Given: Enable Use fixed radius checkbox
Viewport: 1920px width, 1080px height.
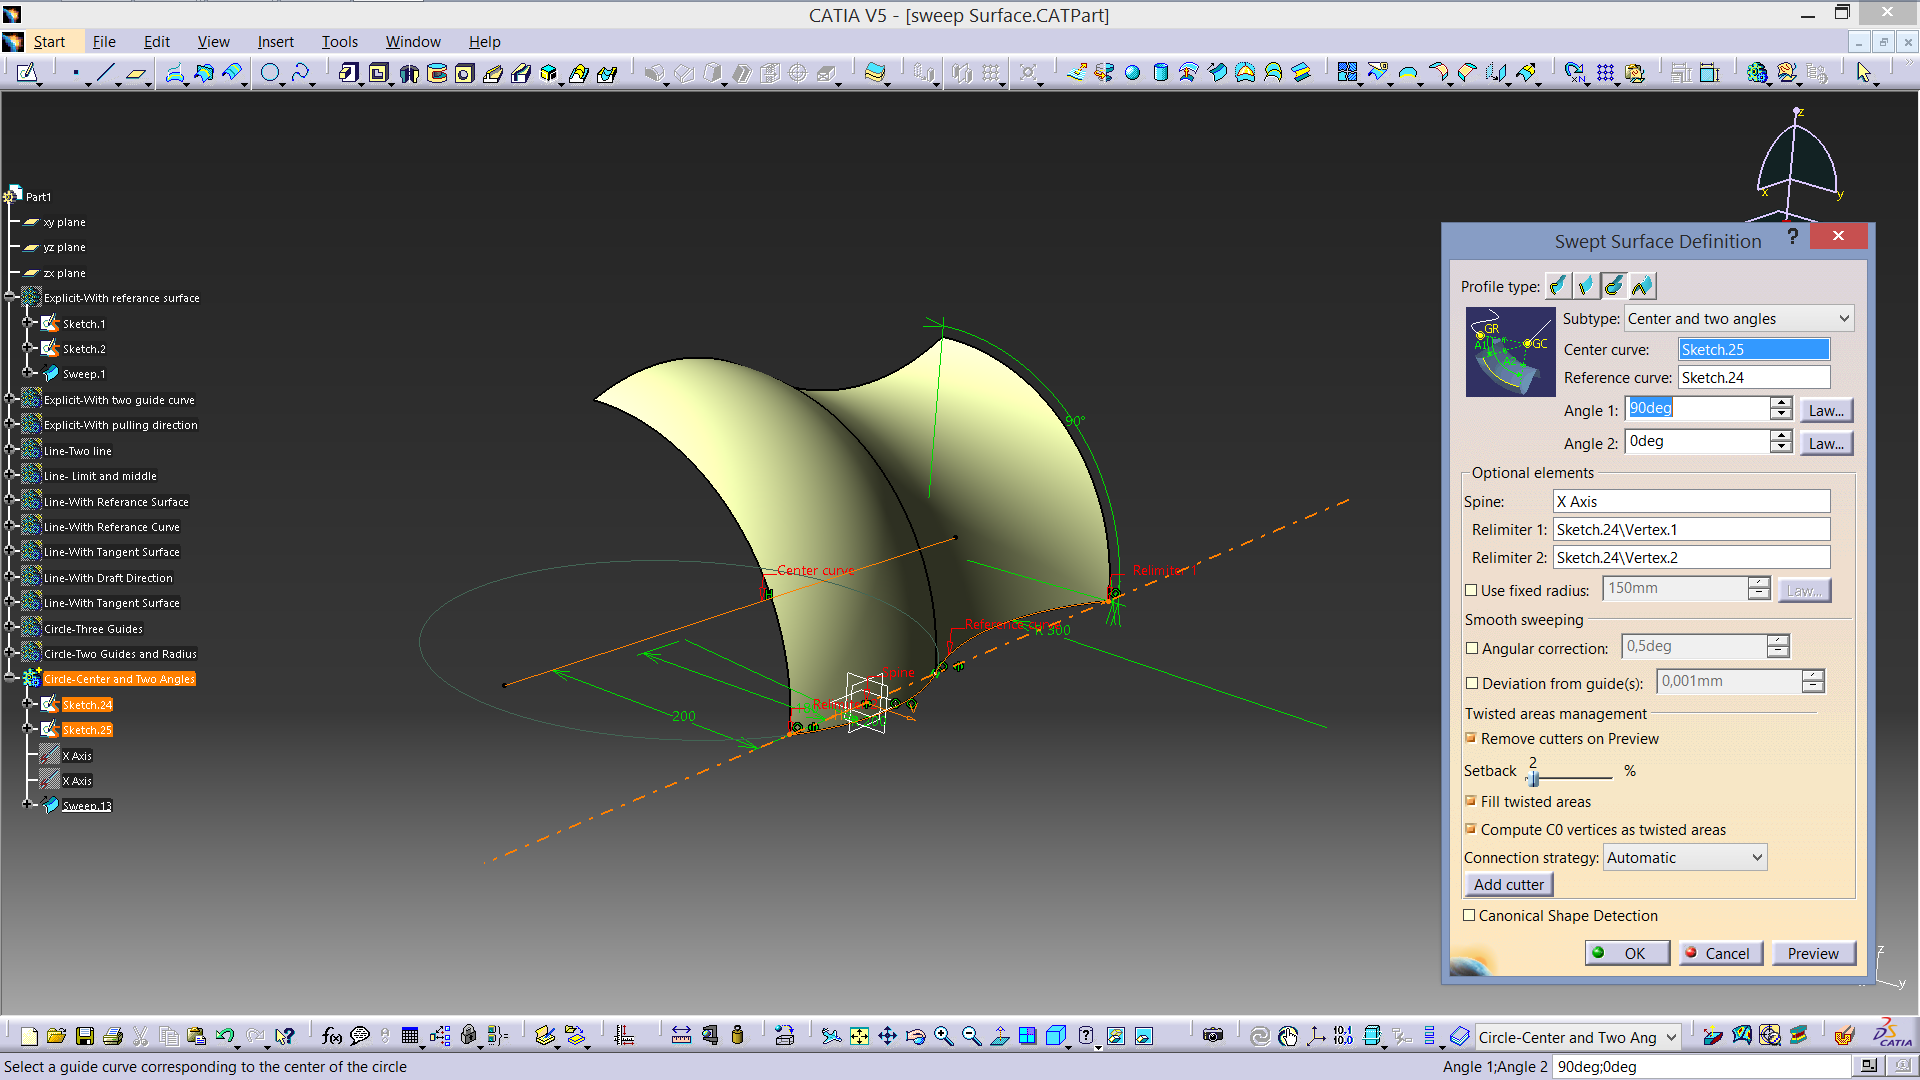Looking at the screenshot, I should (1471, 590).
